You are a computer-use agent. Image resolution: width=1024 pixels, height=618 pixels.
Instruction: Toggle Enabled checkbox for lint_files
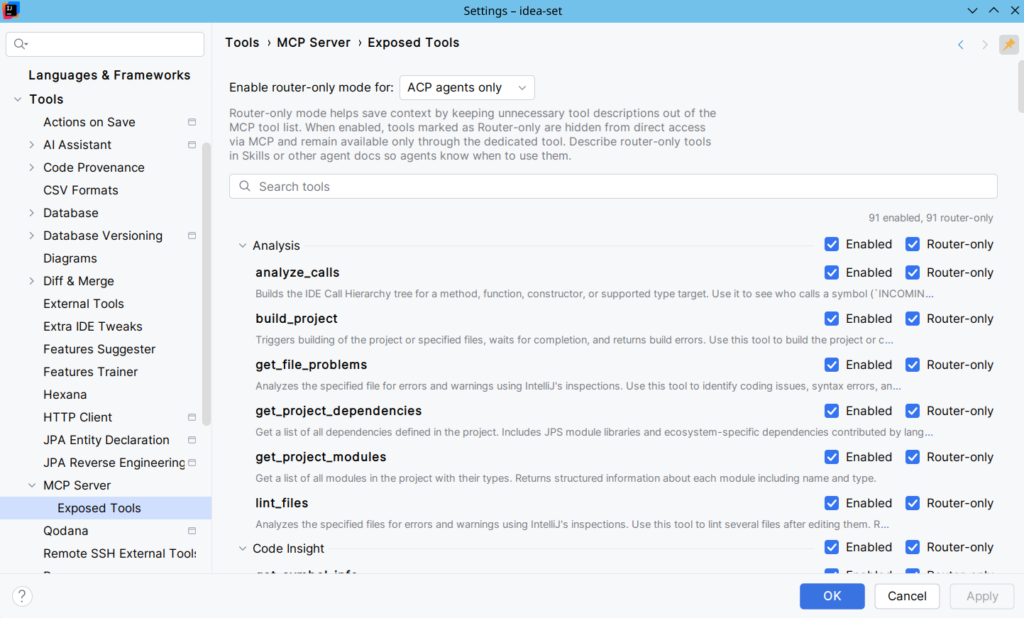coord(831,503)
